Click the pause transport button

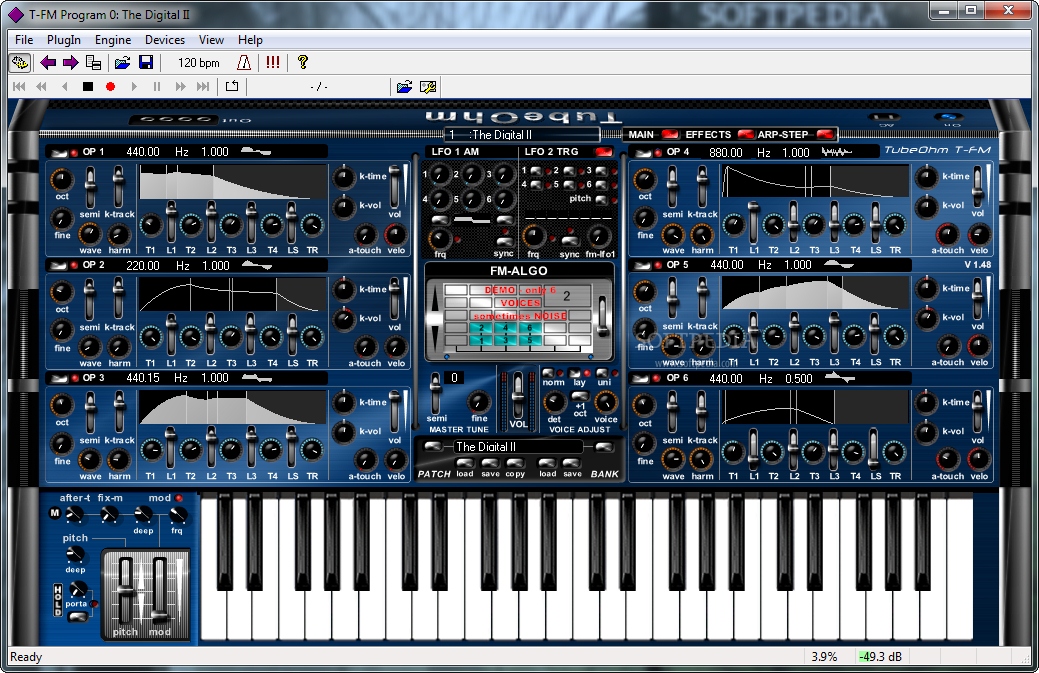(x=157, y=86)
